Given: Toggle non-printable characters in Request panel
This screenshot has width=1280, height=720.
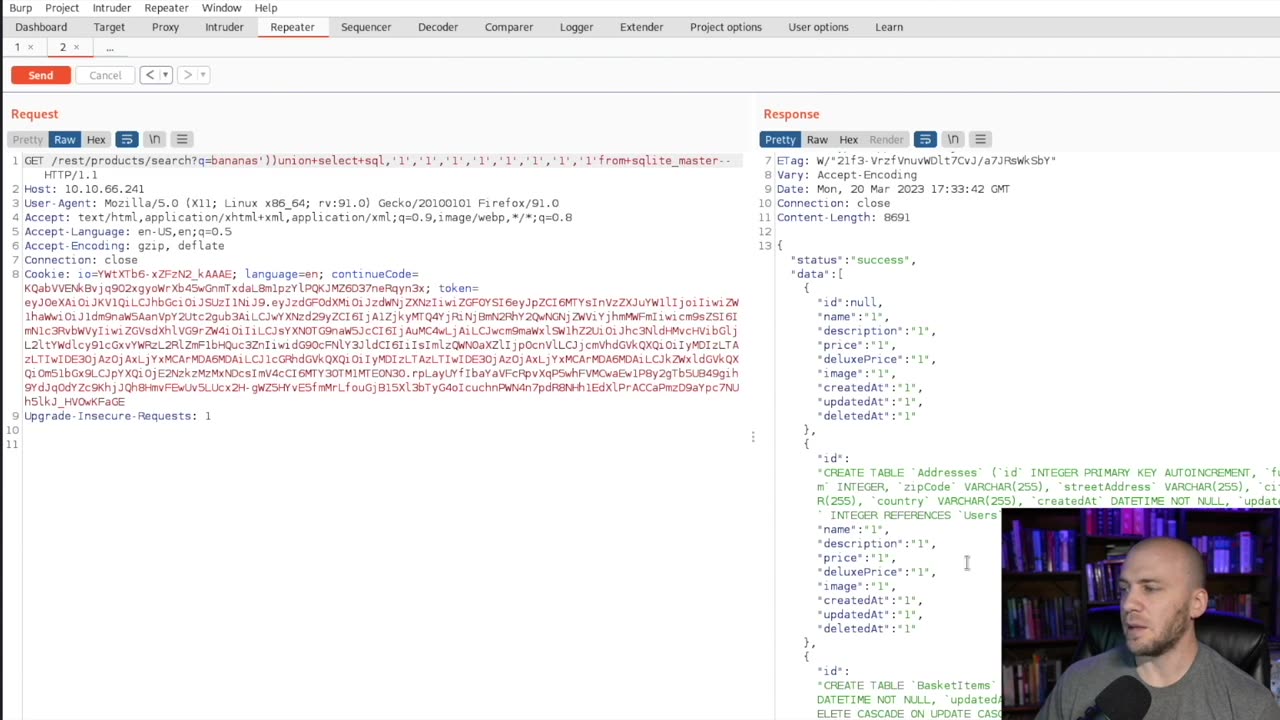Looking at the screenshot, I should click(154, 139).
